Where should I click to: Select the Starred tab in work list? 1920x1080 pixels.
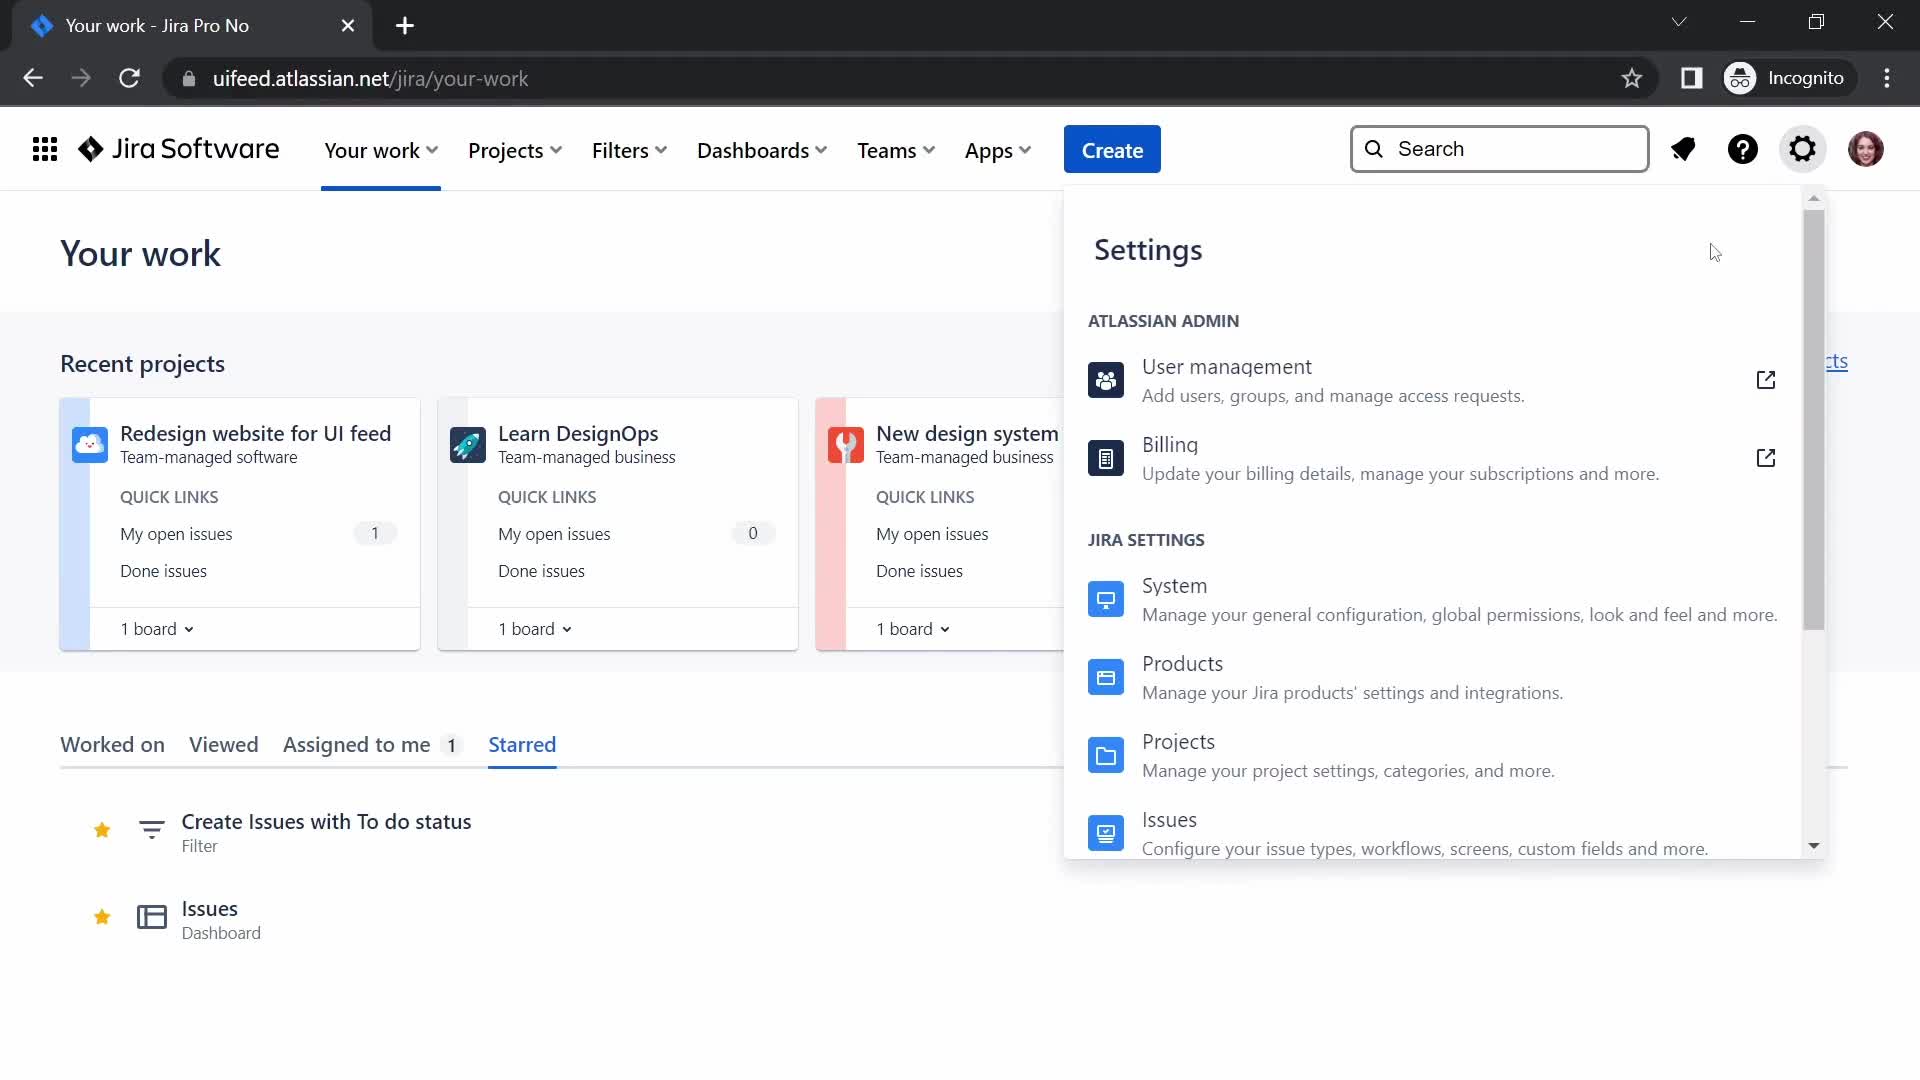point(521,744)
